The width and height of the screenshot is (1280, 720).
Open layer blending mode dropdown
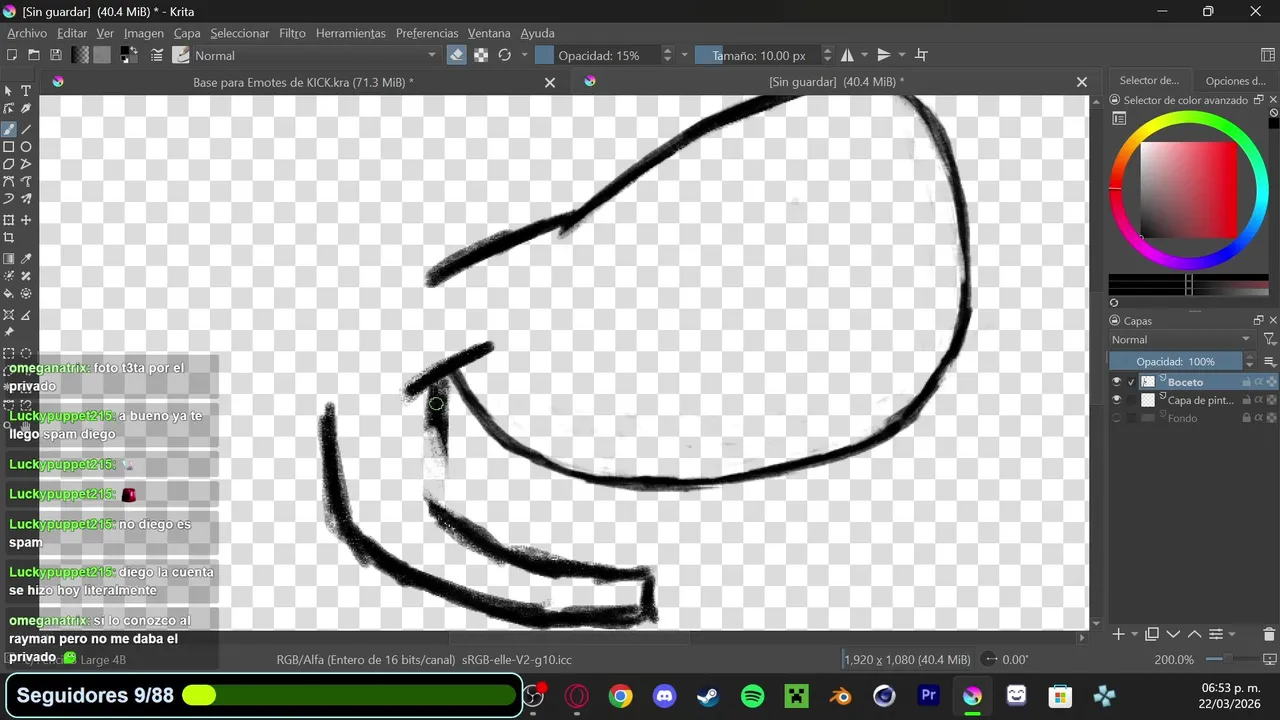tap(1182, 340)
